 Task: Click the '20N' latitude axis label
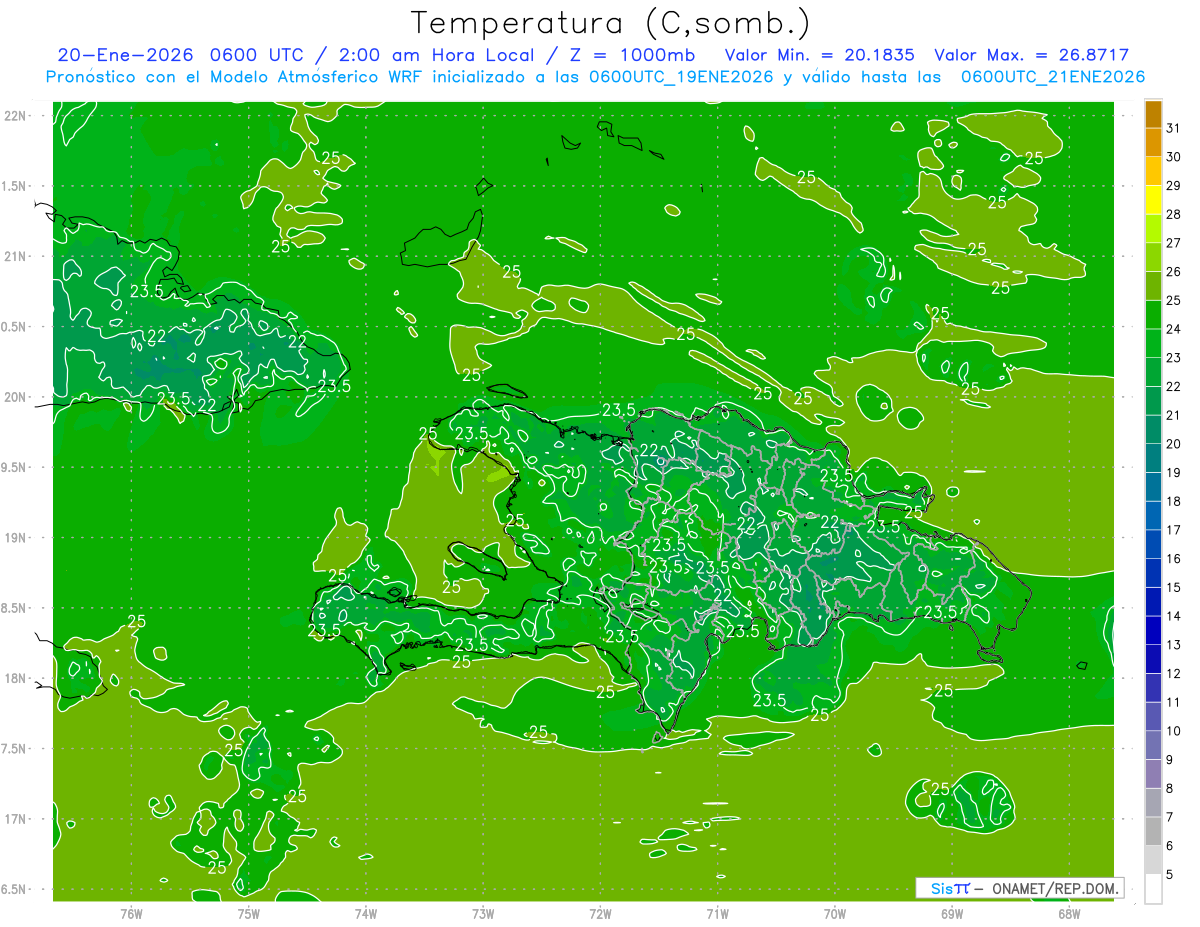pyautogui.click(x=15, y=397)
